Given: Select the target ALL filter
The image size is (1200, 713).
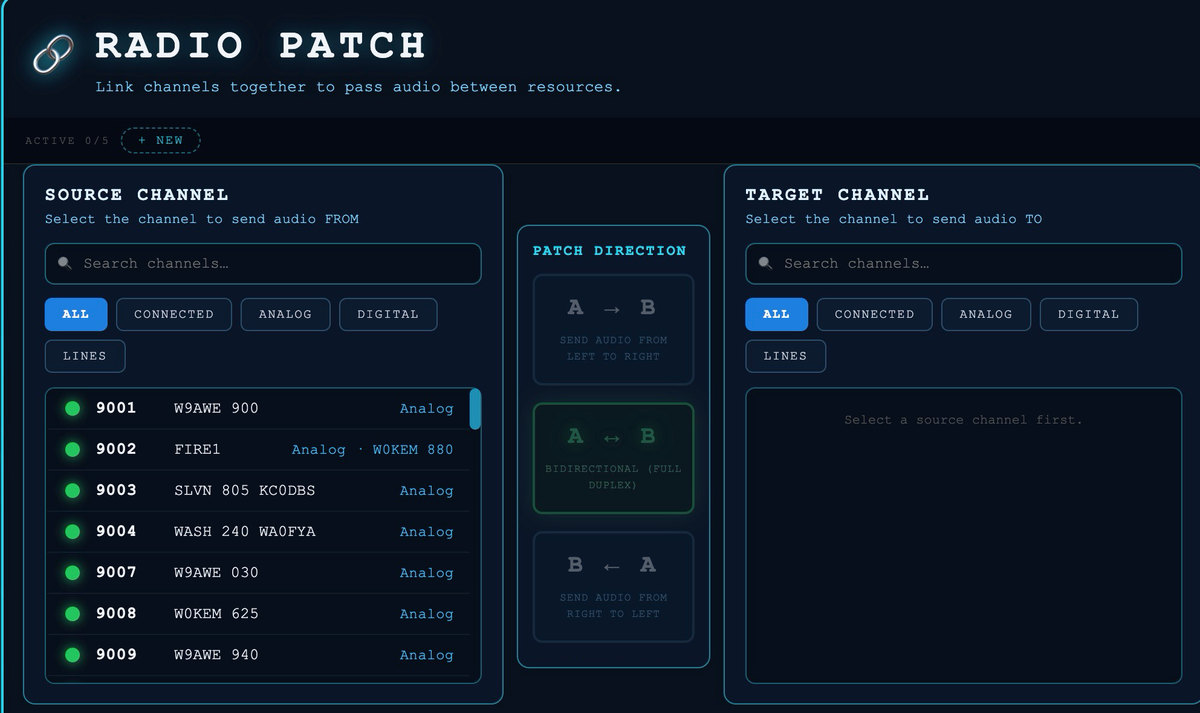Looking at the screenshot, I should click(777, 314).
